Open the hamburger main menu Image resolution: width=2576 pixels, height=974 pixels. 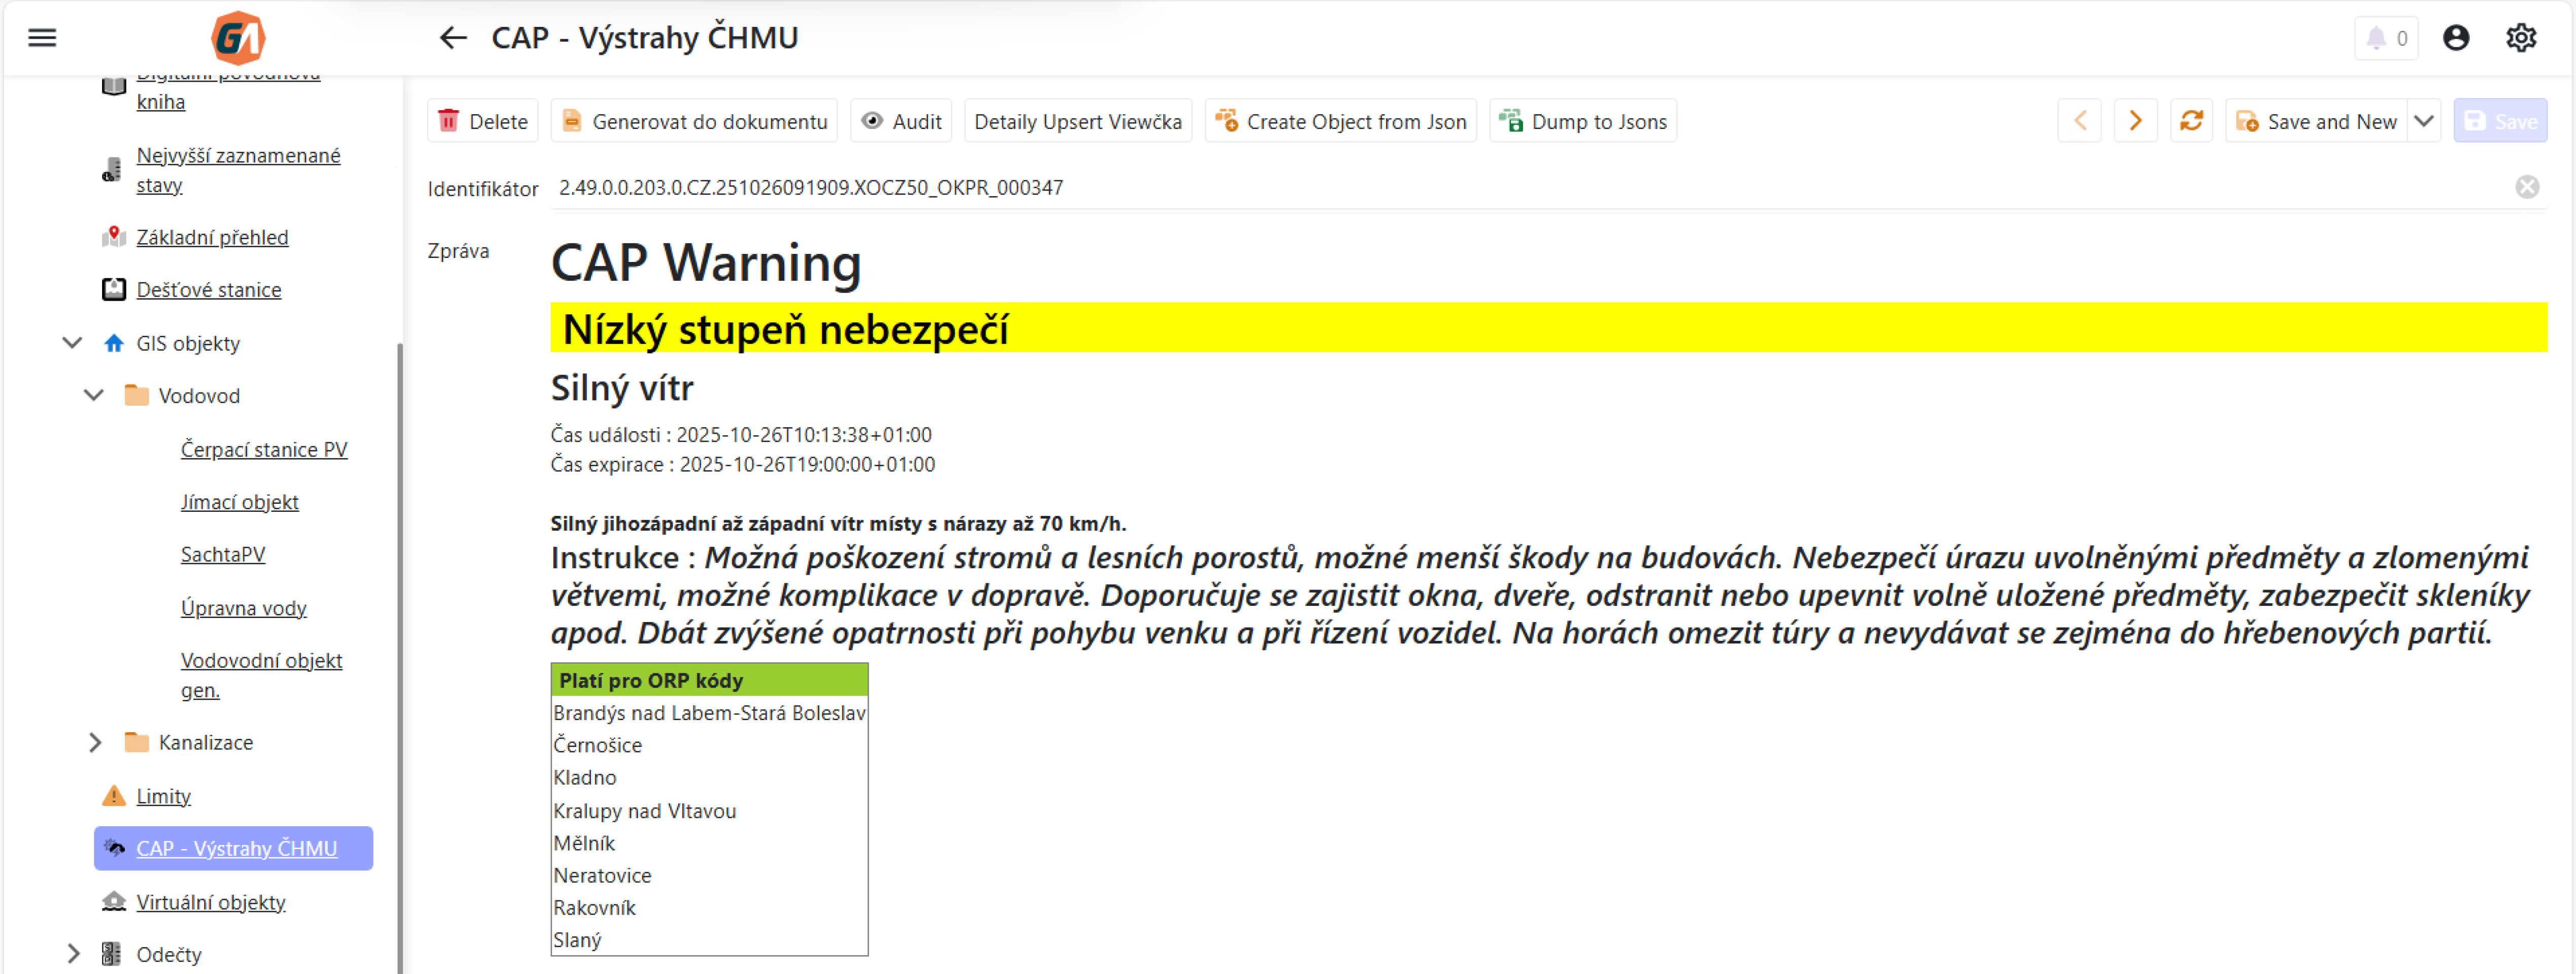[42, 38]
